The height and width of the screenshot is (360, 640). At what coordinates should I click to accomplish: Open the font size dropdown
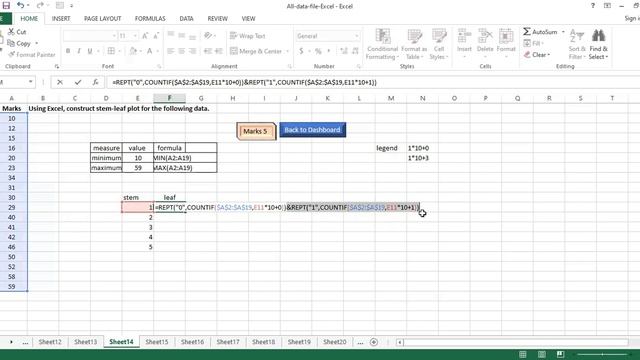pyautogui.click(x=135, y=36)
